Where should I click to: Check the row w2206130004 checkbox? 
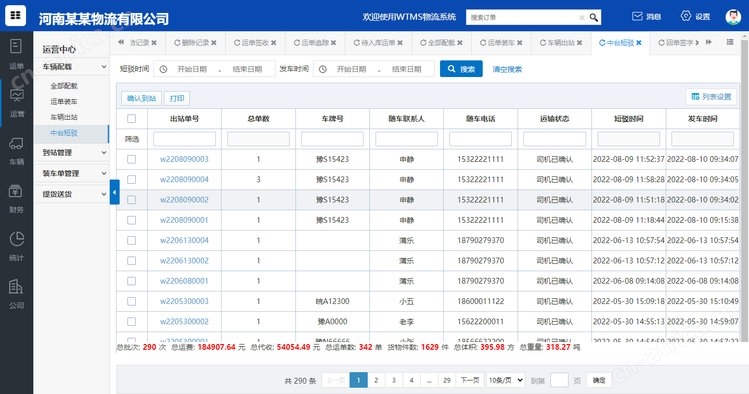[x=131, y=240]
